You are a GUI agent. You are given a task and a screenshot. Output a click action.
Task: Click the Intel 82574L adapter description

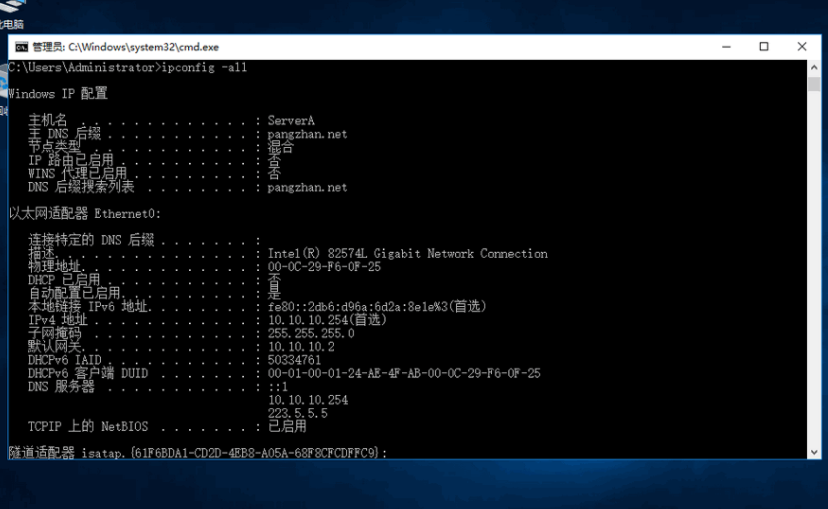tap(408, 253)
